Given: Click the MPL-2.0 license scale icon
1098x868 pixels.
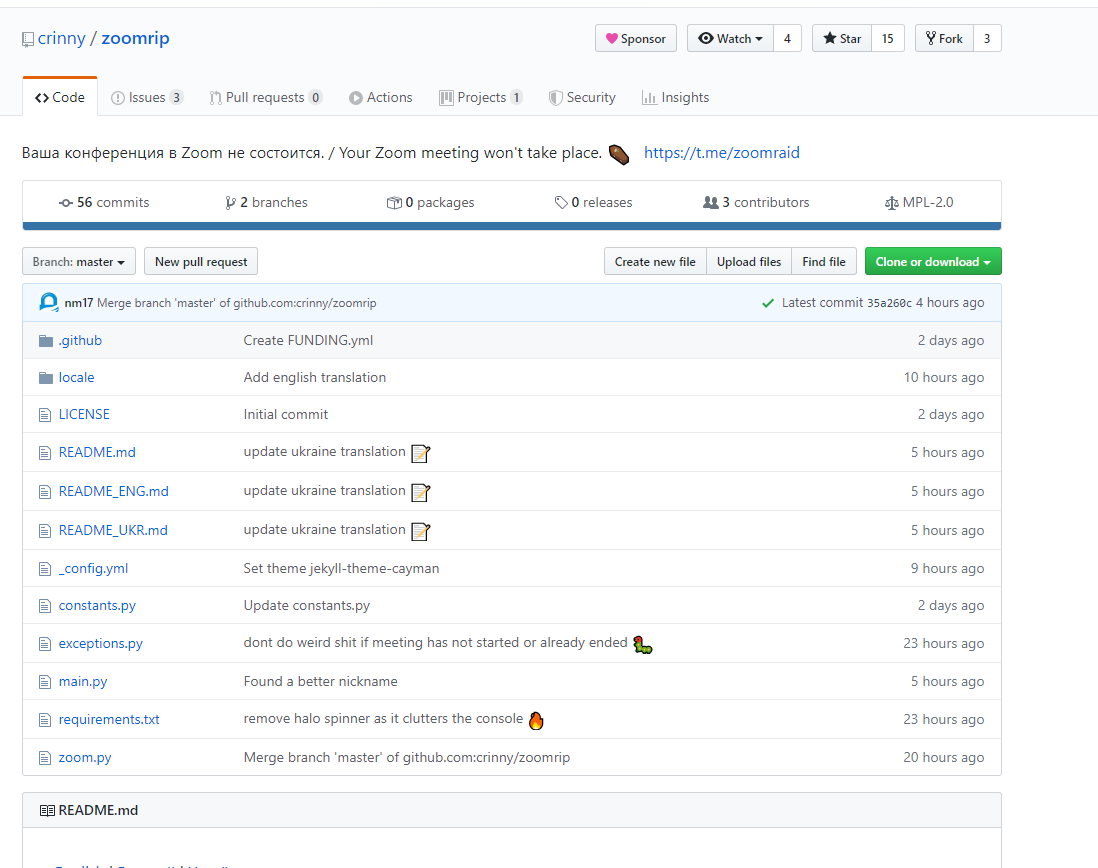Looking at the screenshot, I should (891, 203).
